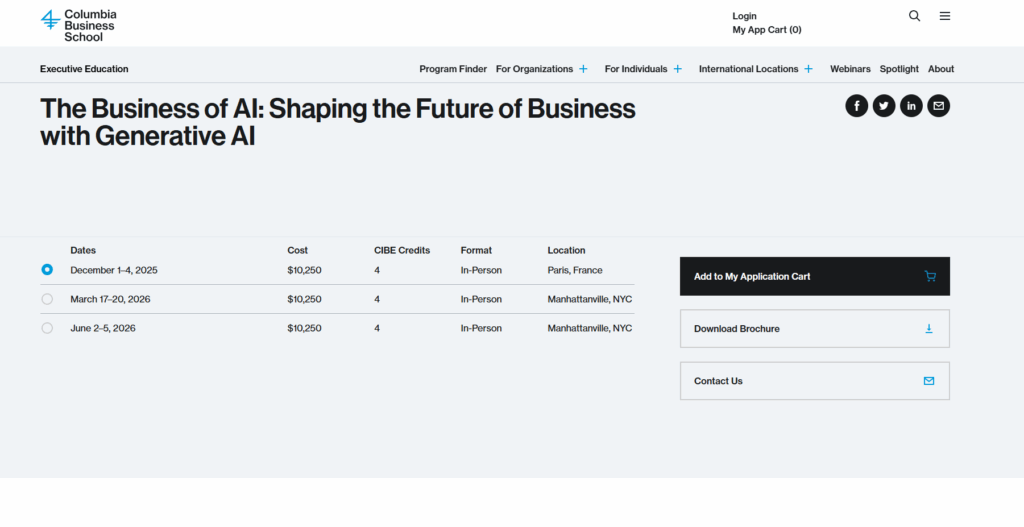Click the Columbia Business School logo
This screenshot has height=527, width=1024.
coord(78,25)
